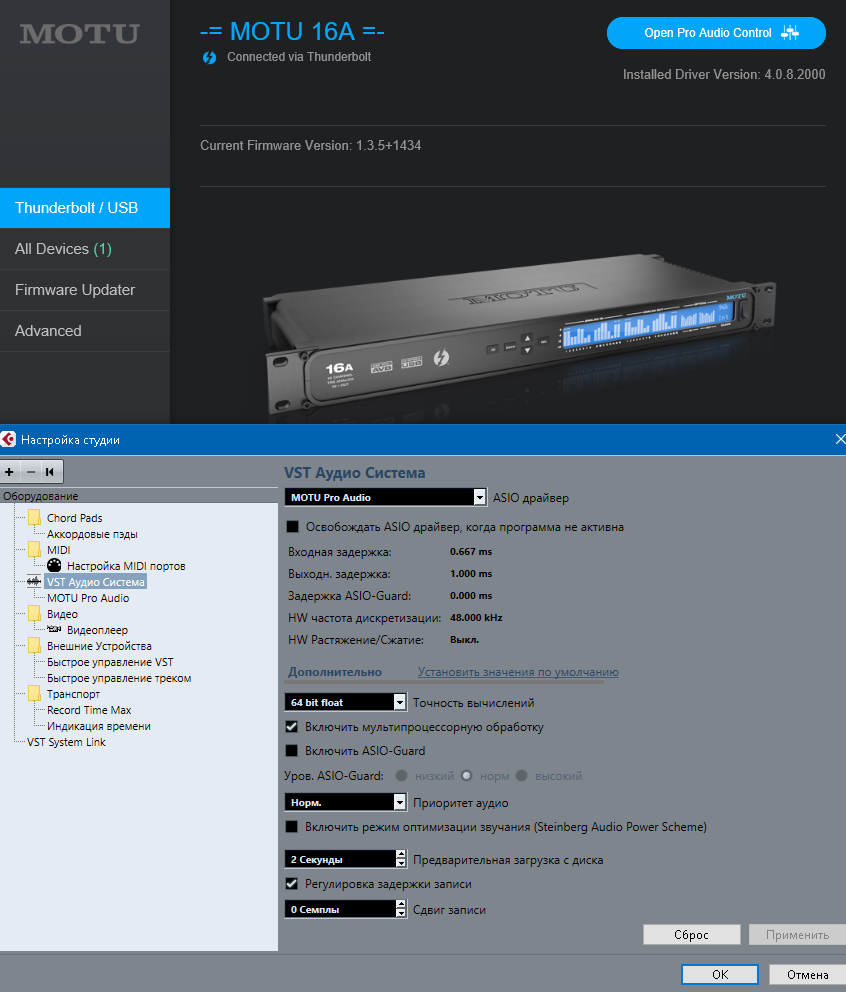Click the mixer icon in Open Pro Audio Control
The width and height of the screenshot is (846, 992).
[790, 33]
